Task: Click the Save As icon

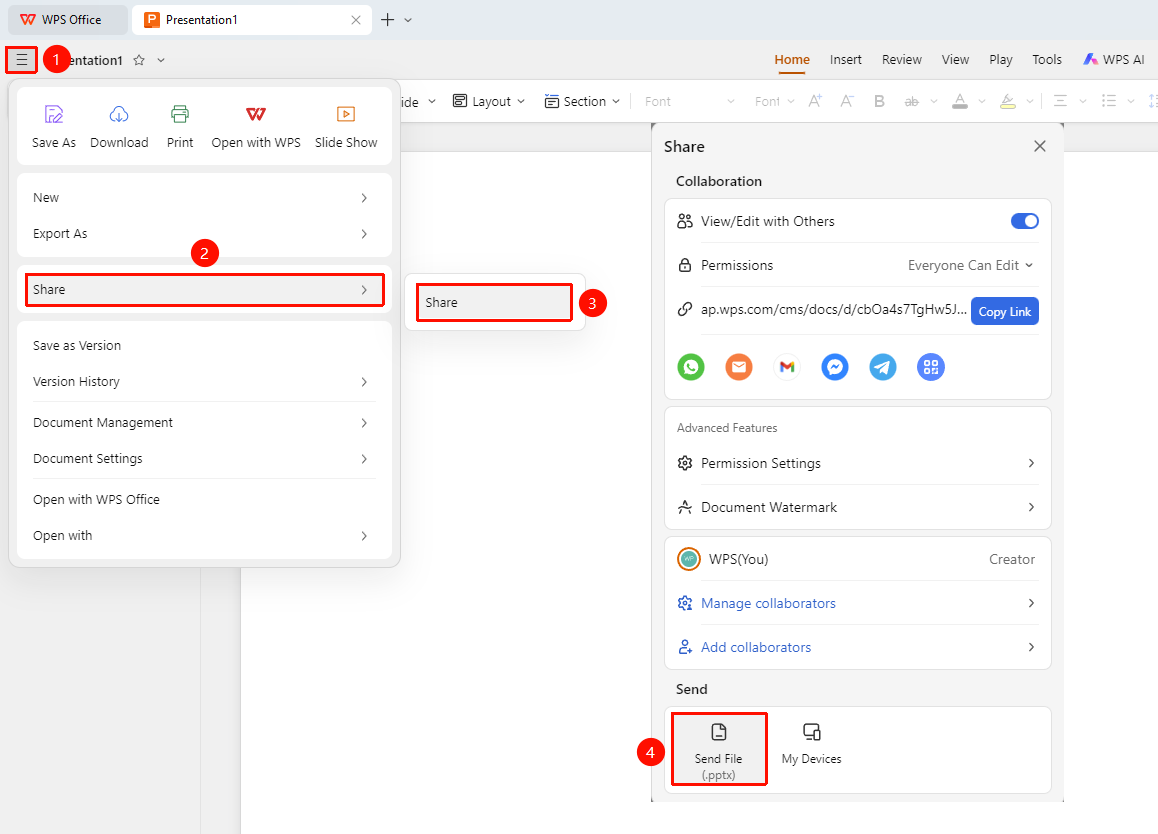Action: 54,114
